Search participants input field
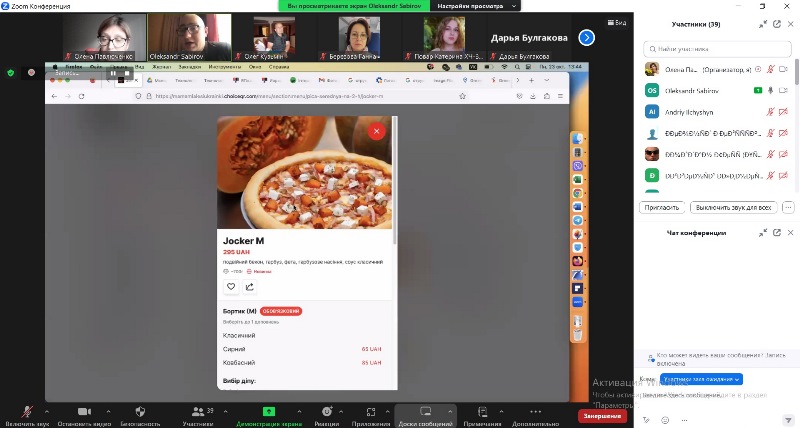This screenshot has width=800, height=428. click(x=717, y=49)
